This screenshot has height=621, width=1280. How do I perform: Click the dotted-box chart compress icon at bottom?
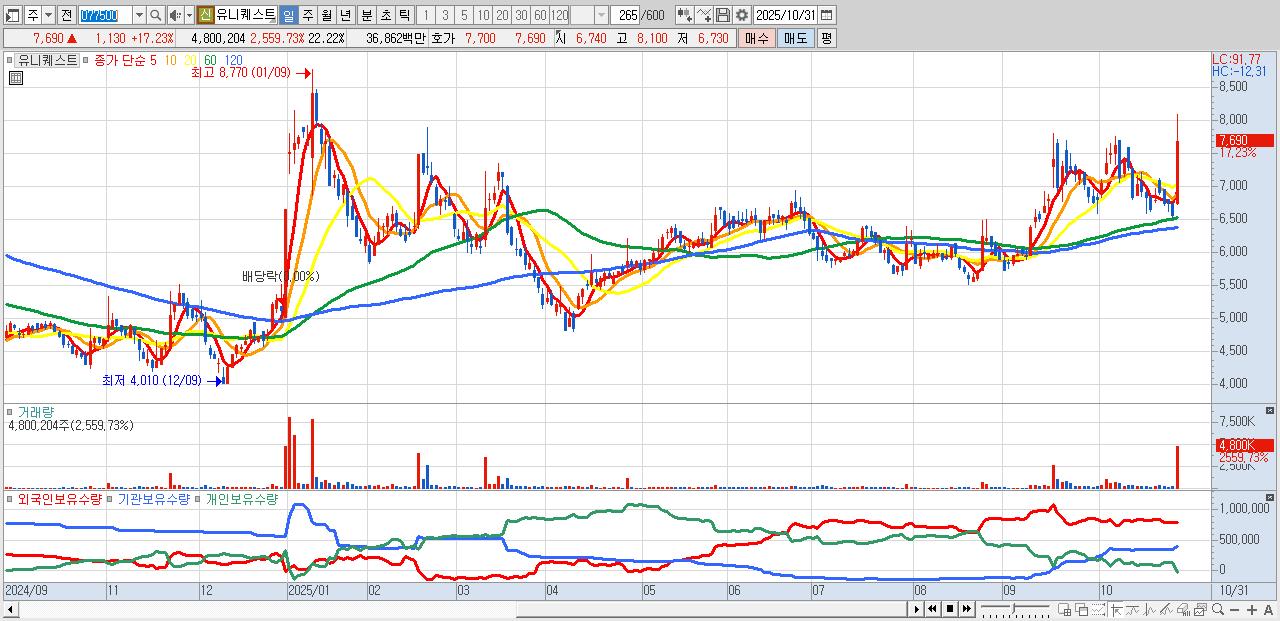[1098, 610]
